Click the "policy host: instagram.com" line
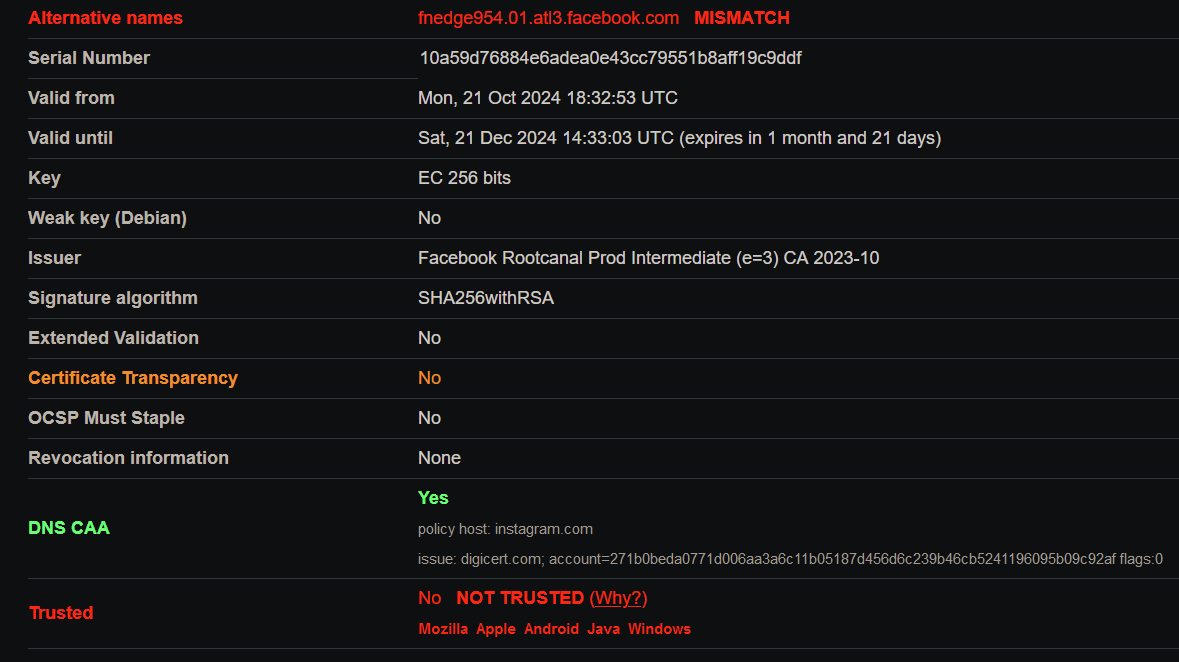1179x662 pixels. point(505,529)
